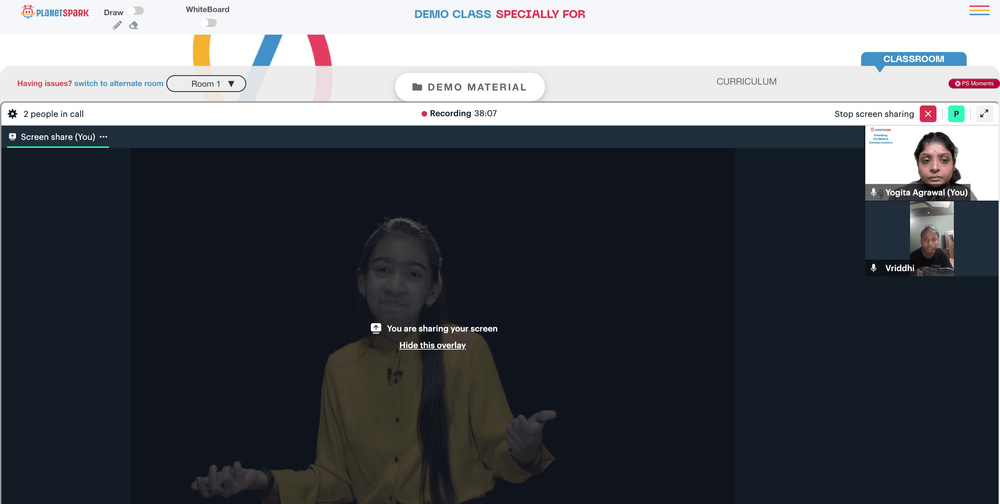Toggle the WhiteBoard switch

208,23
